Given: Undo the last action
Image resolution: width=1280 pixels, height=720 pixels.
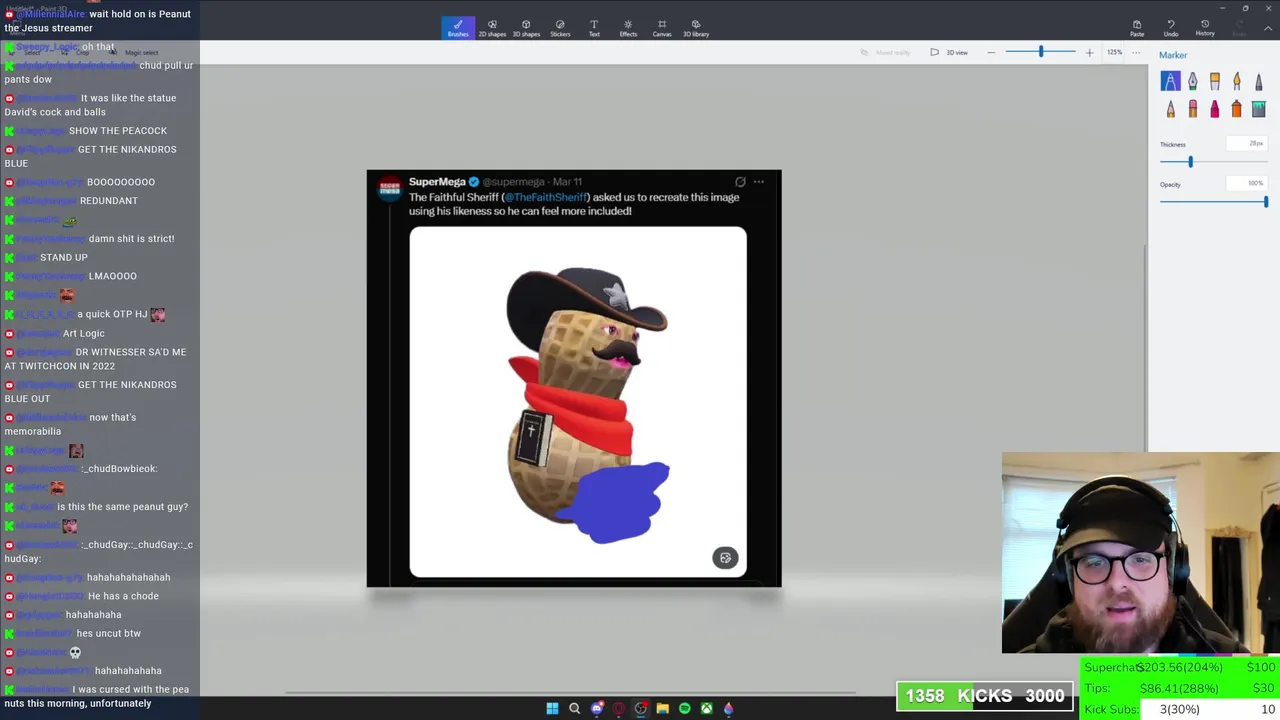Looking at the screenshot, I should click(1171, 28).
